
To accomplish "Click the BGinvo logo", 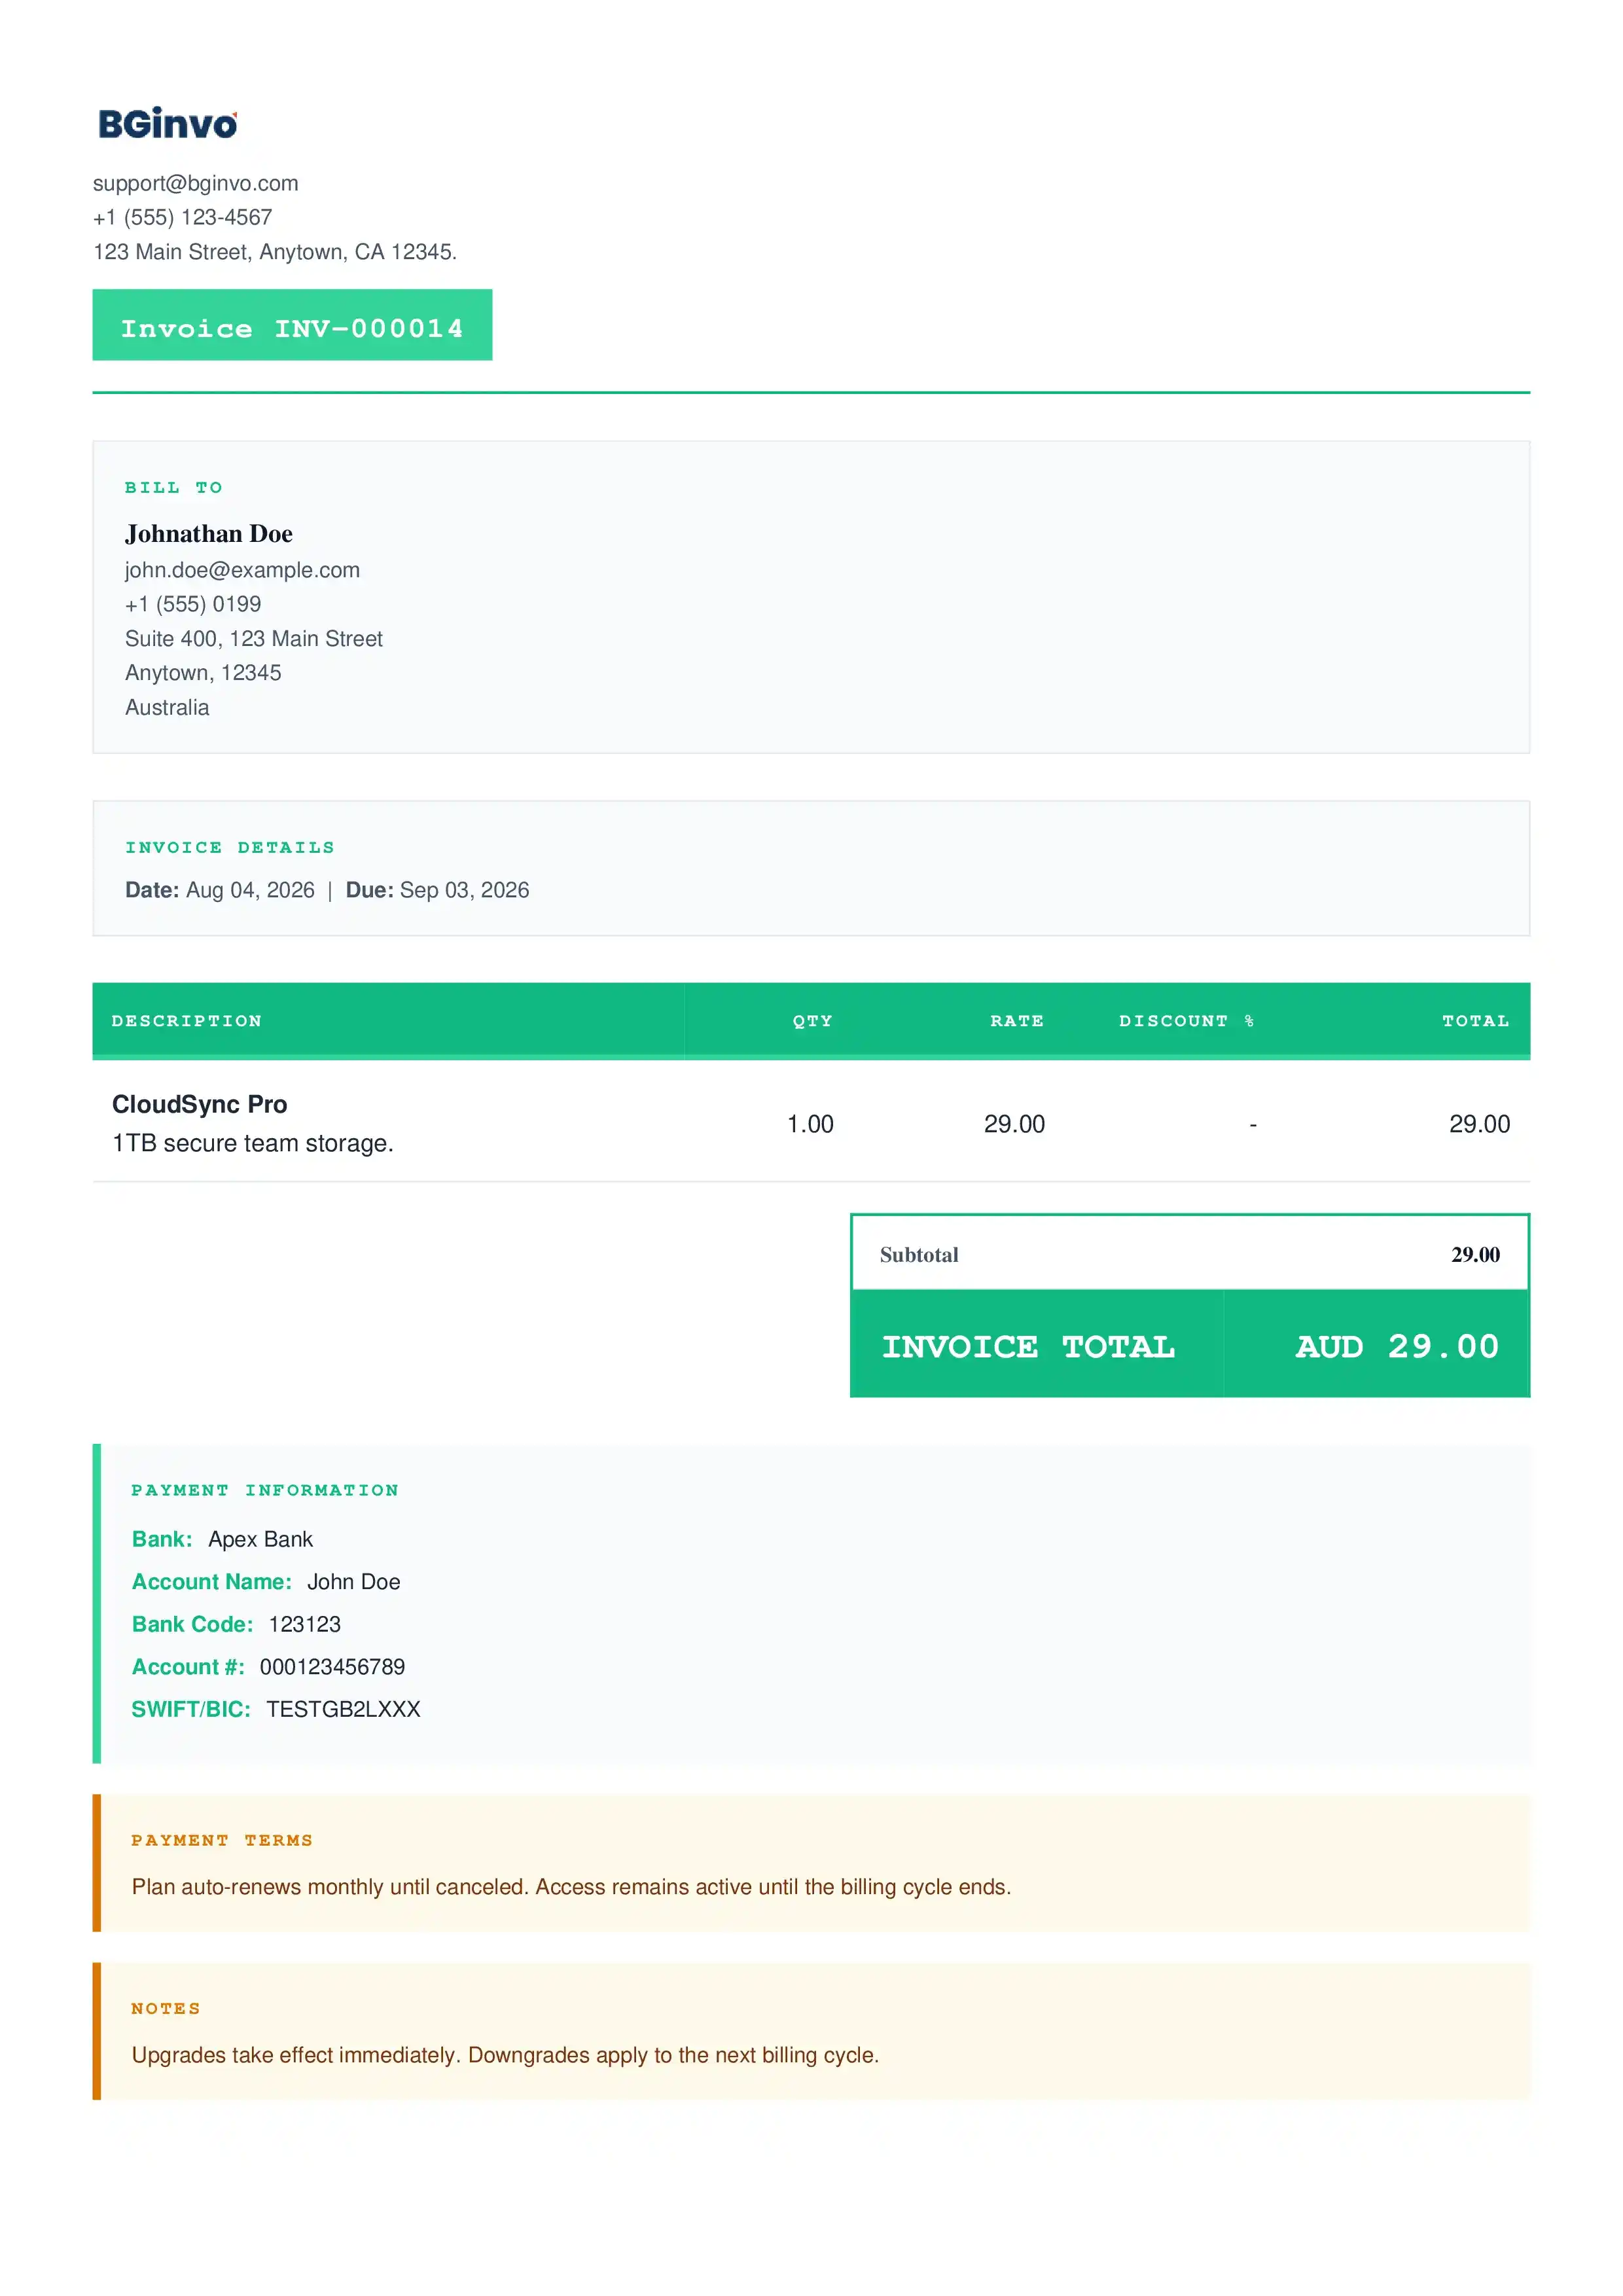I will coord(167,124).
